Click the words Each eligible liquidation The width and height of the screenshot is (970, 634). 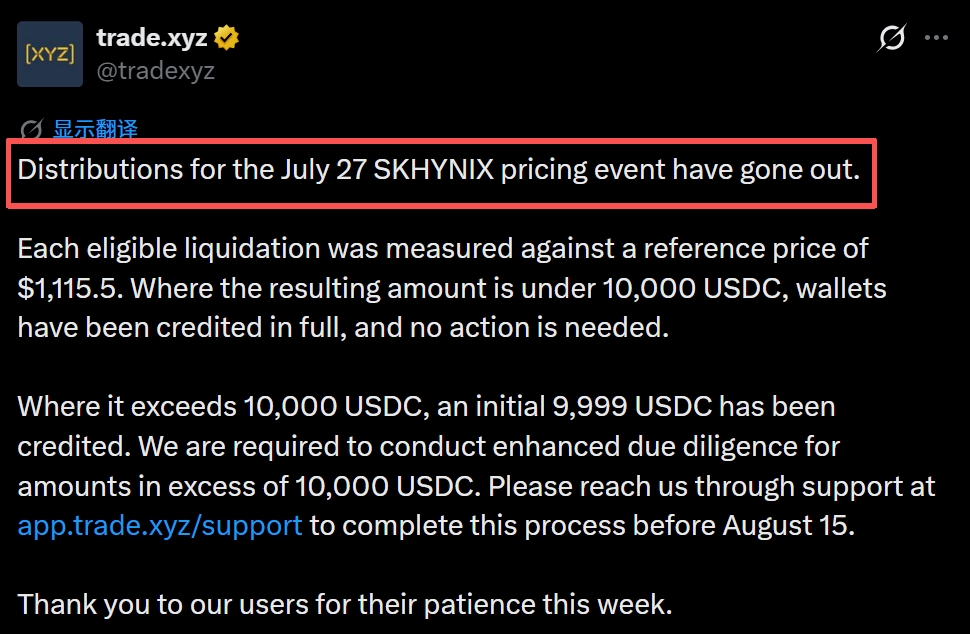click(x=166, y=249)
